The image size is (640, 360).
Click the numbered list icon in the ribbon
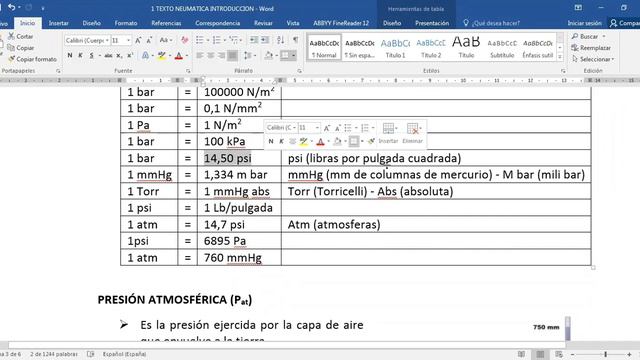216,40
